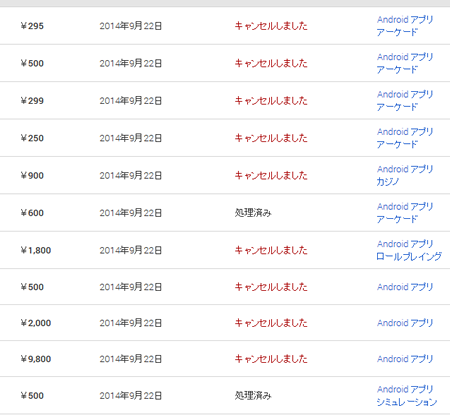Screen dimensions: 450x418
Task: Select アーケード category in the ¥250 row
Action: 397,144
